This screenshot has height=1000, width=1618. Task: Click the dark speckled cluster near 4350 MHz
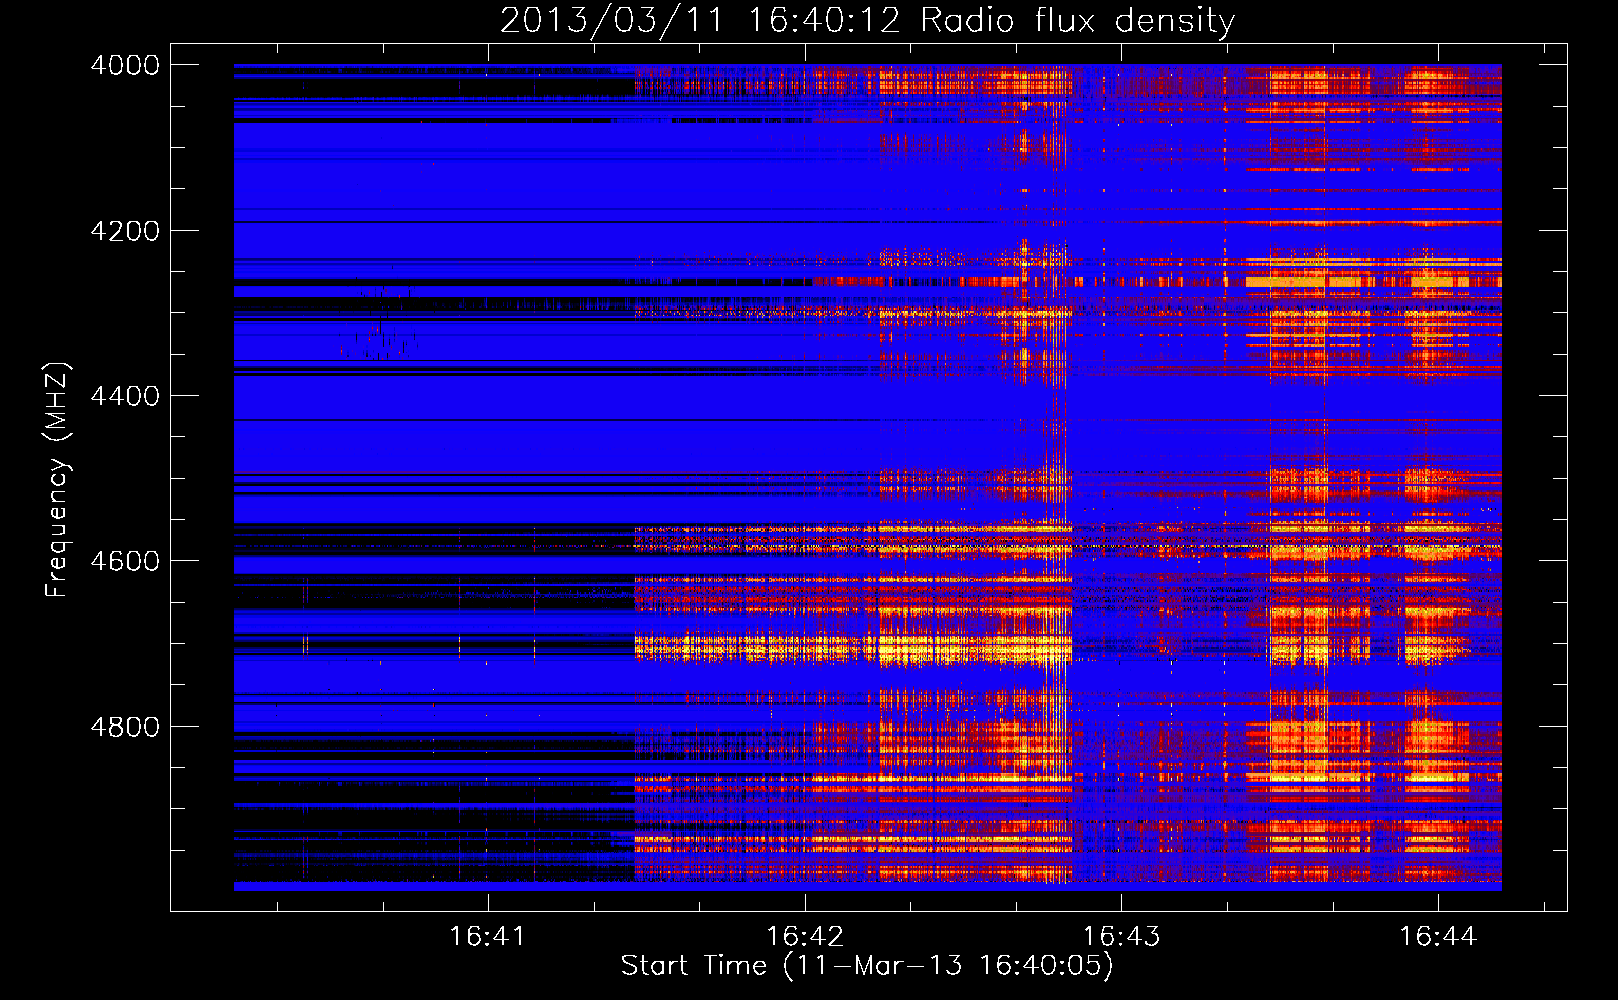pos(380,338)
